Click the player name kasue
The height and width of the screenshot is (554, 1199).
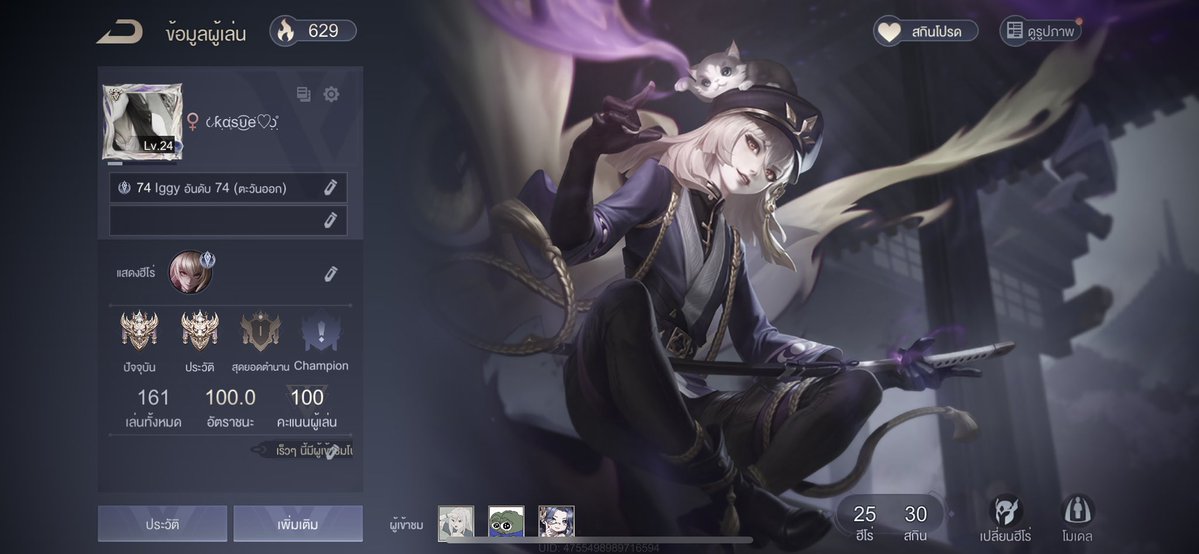pos(241,122)
